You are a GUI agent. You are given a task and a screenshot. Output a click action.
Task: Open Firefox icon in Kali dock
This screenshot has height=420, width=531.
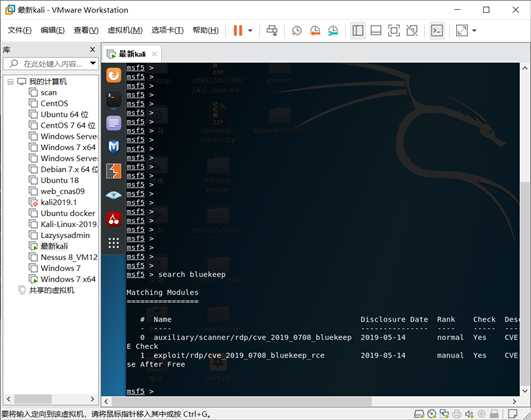click(x=113, y=75)
